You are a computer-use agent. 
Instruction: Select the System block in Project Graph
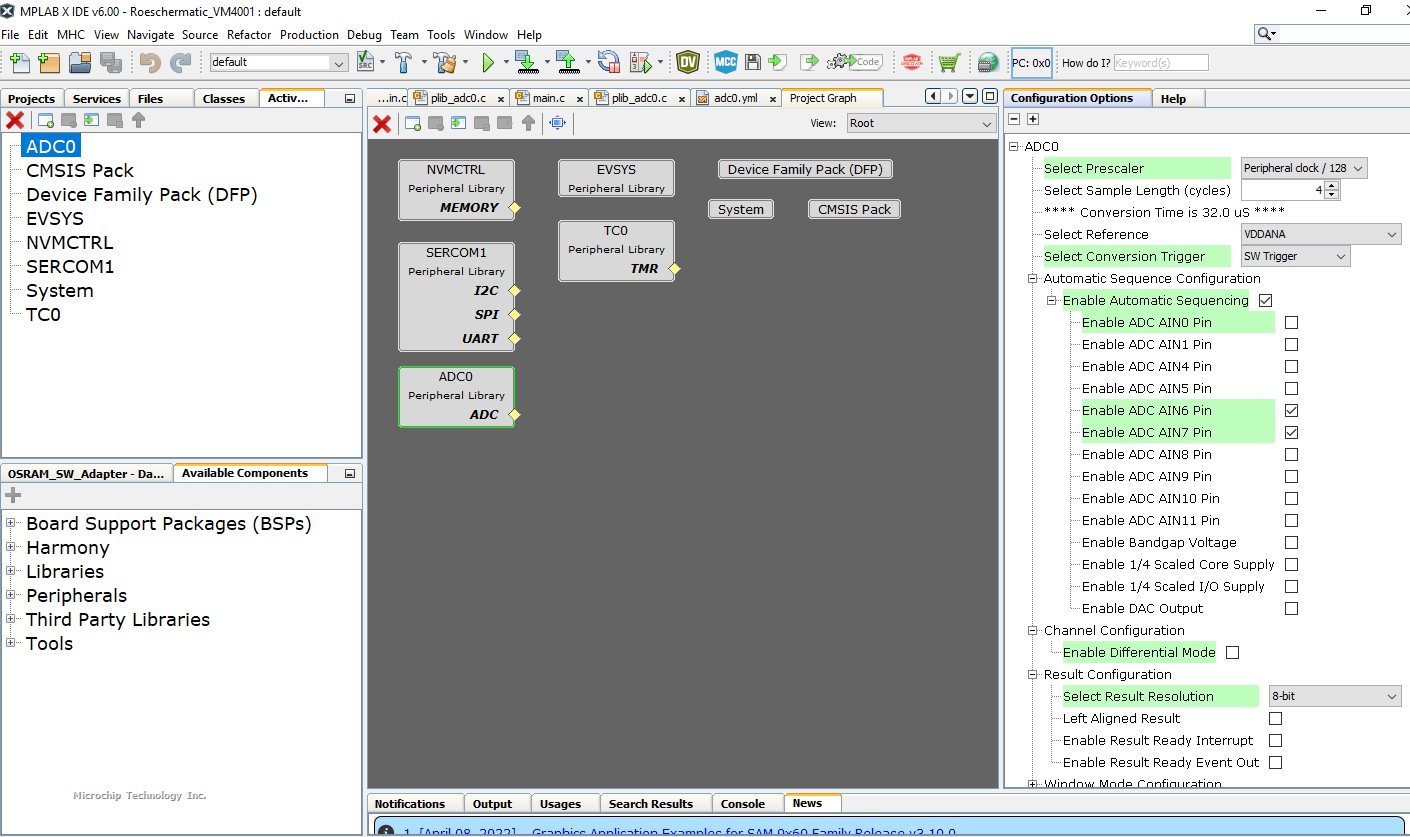click(741, 209)
